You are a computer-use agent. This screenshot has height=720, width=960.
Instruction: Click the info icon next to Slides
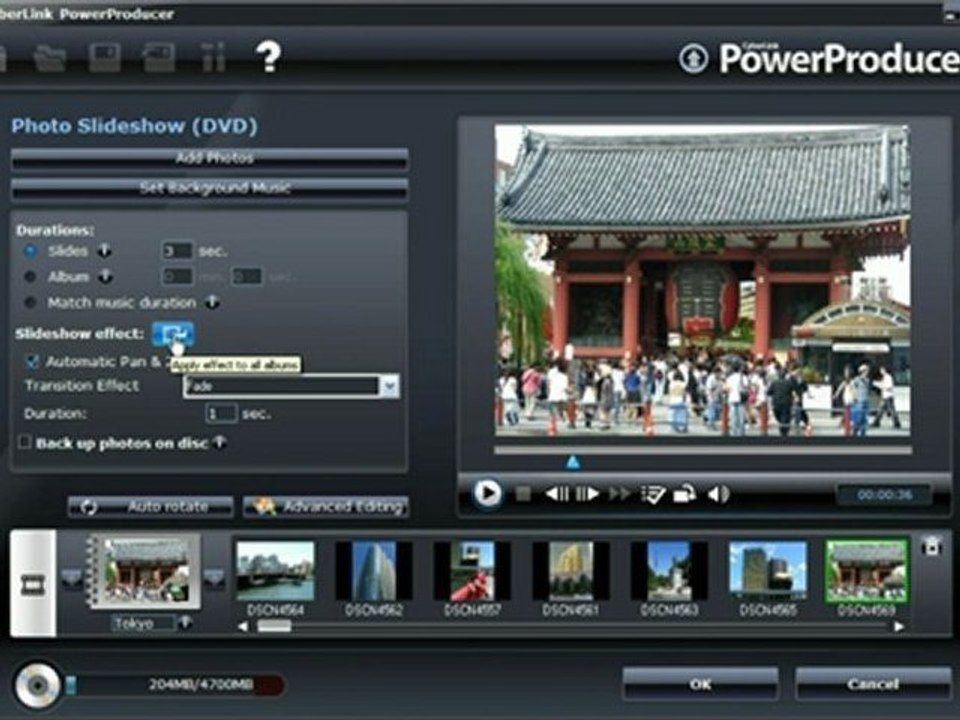(105, 250)
